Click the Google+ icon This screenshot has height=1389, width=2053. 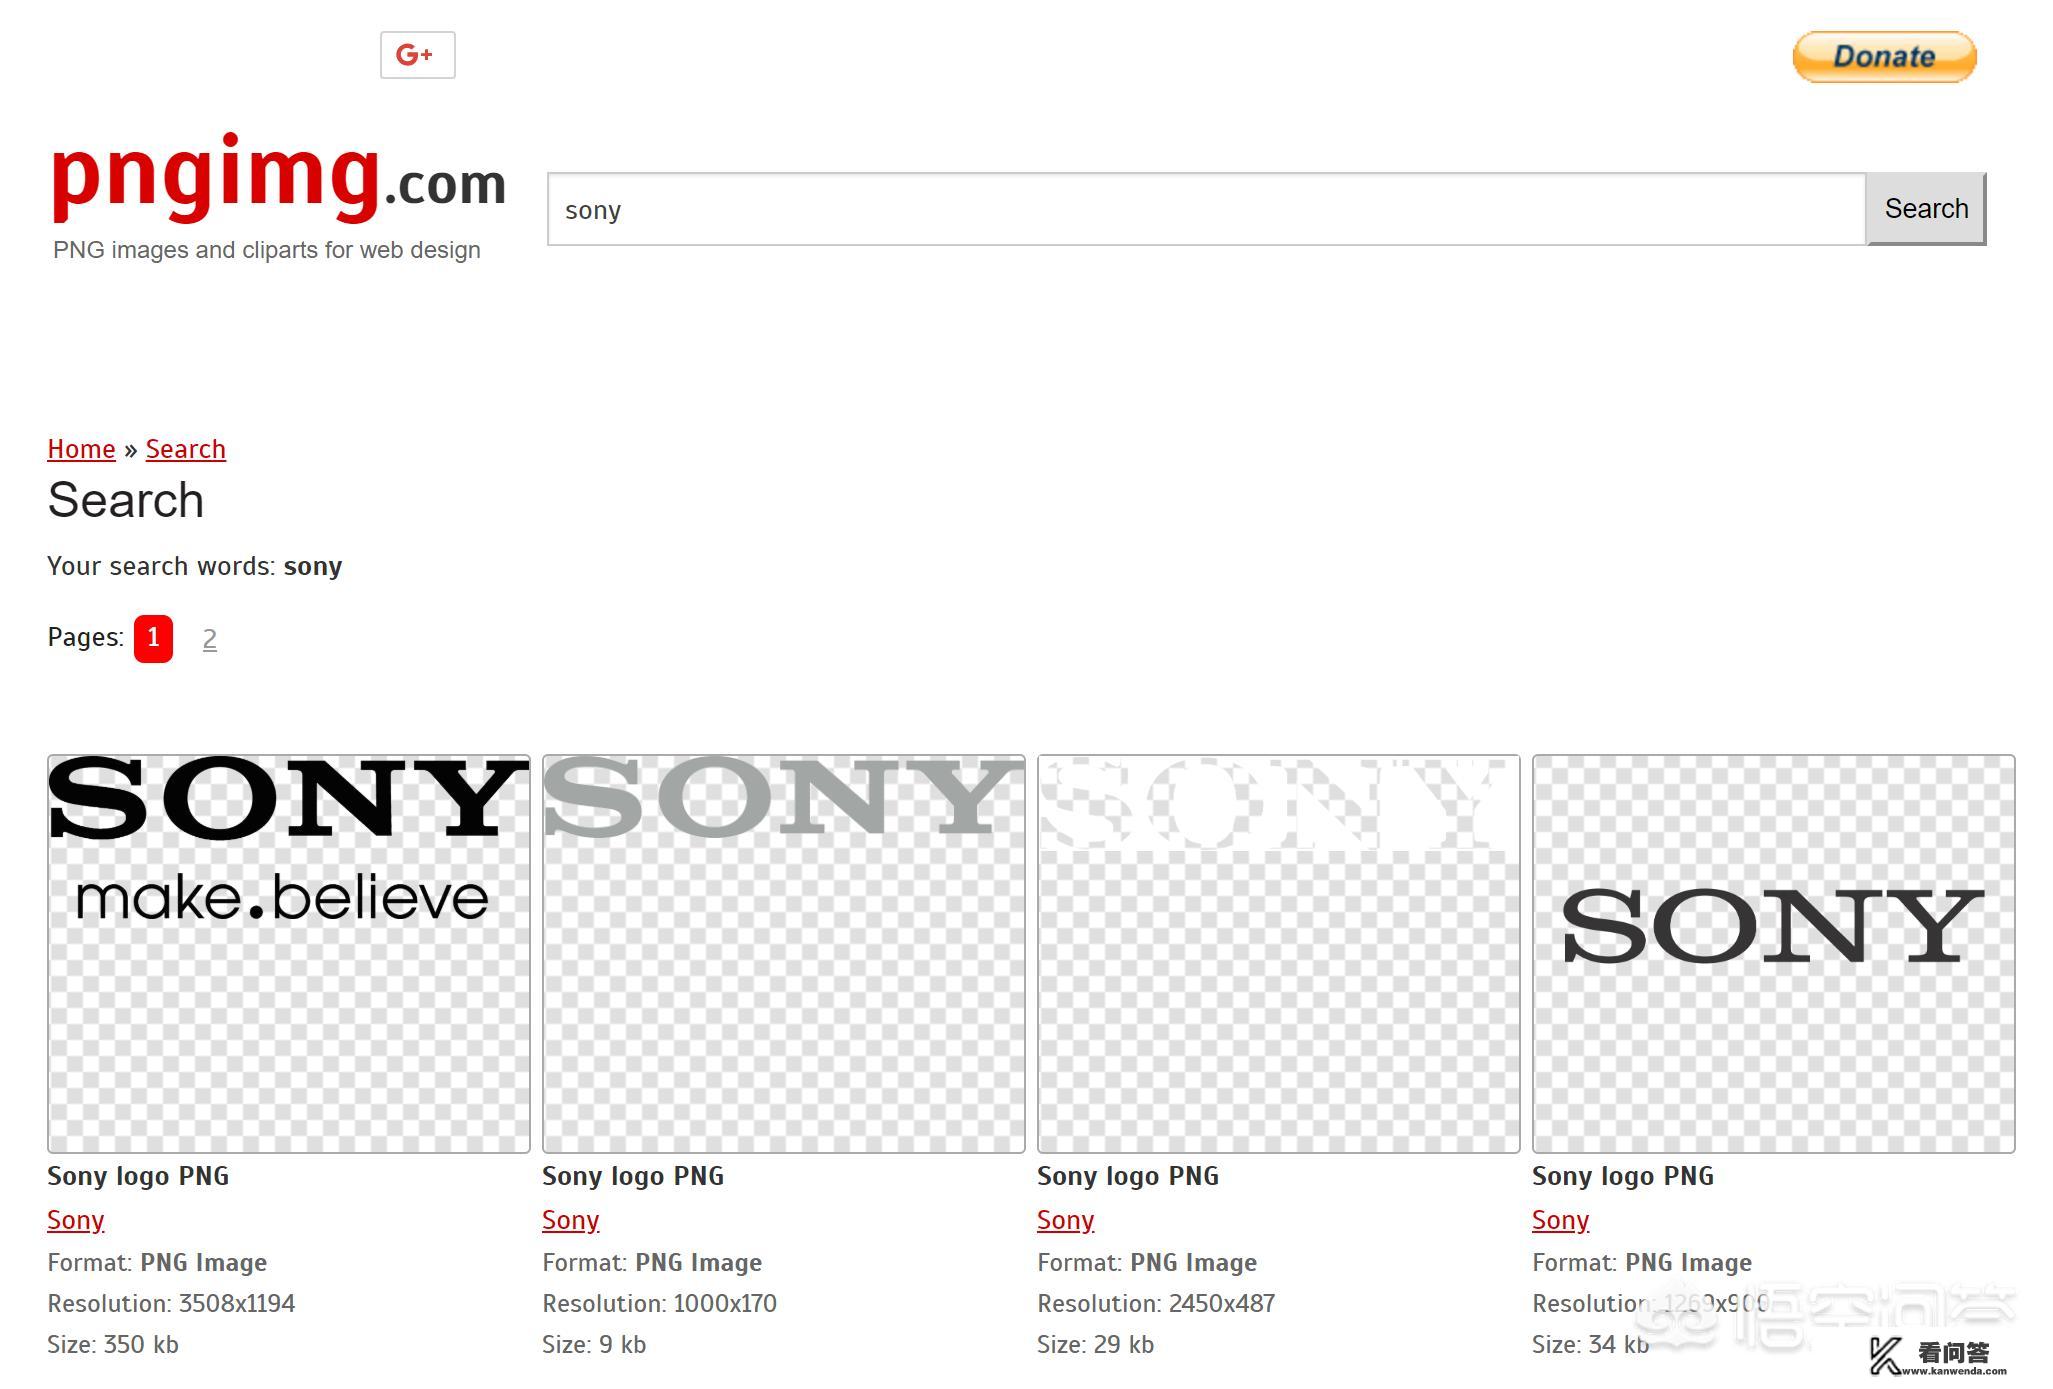[415, 54]
